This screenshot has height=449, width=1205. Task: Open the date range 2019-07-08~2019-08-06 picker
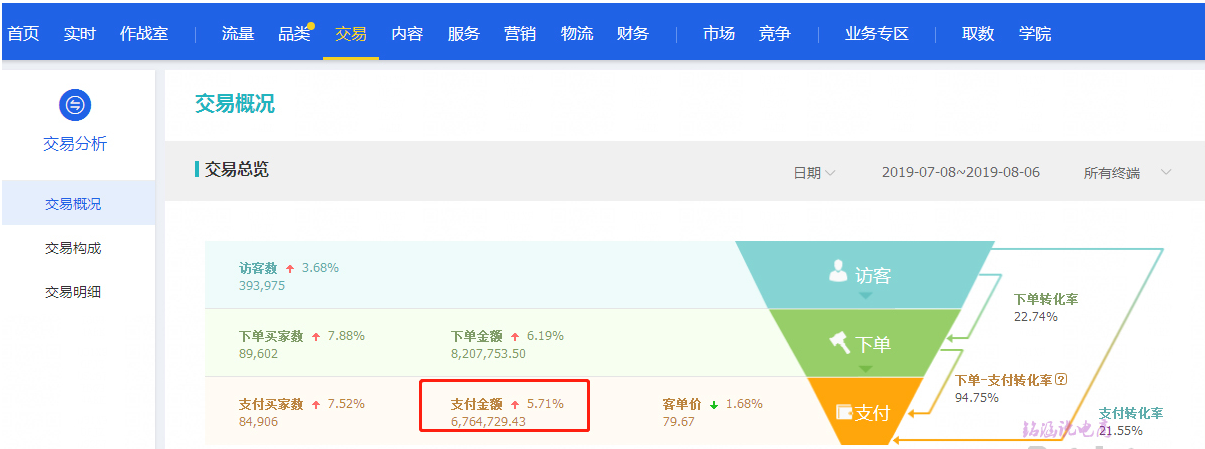pyautogui.click(x=961, y=172)
